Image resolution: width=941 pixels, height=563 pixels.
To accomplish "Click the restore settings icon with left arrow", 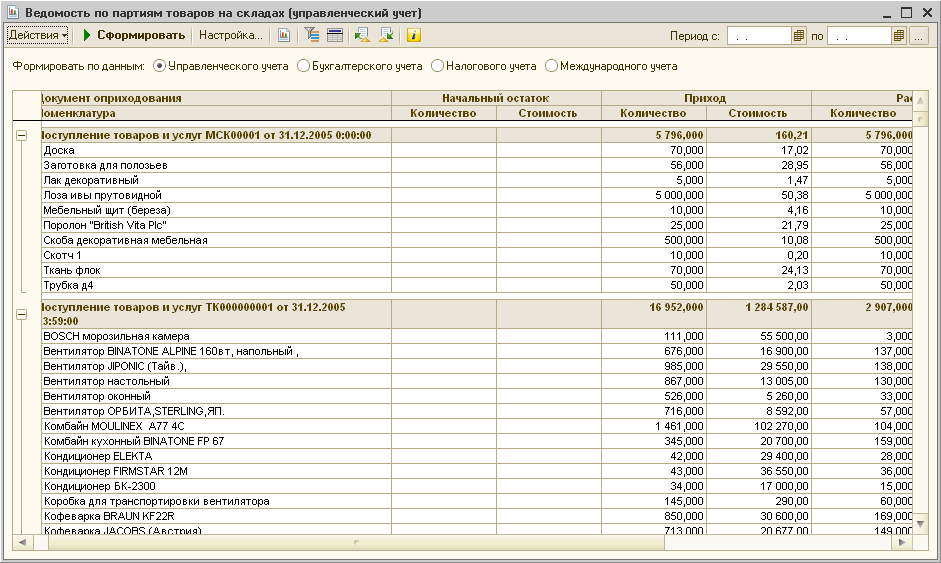I will [x=362, y=35].
